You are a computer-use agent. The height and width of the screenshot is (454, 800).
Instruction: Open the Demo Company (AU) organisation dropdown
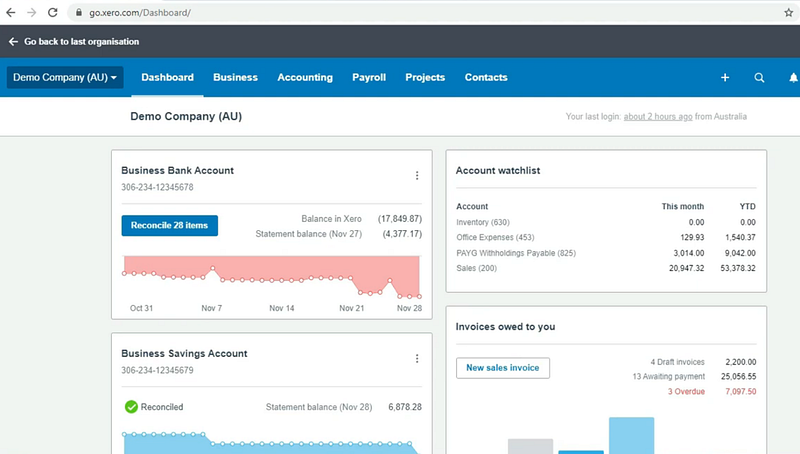(x=65, y=78)
